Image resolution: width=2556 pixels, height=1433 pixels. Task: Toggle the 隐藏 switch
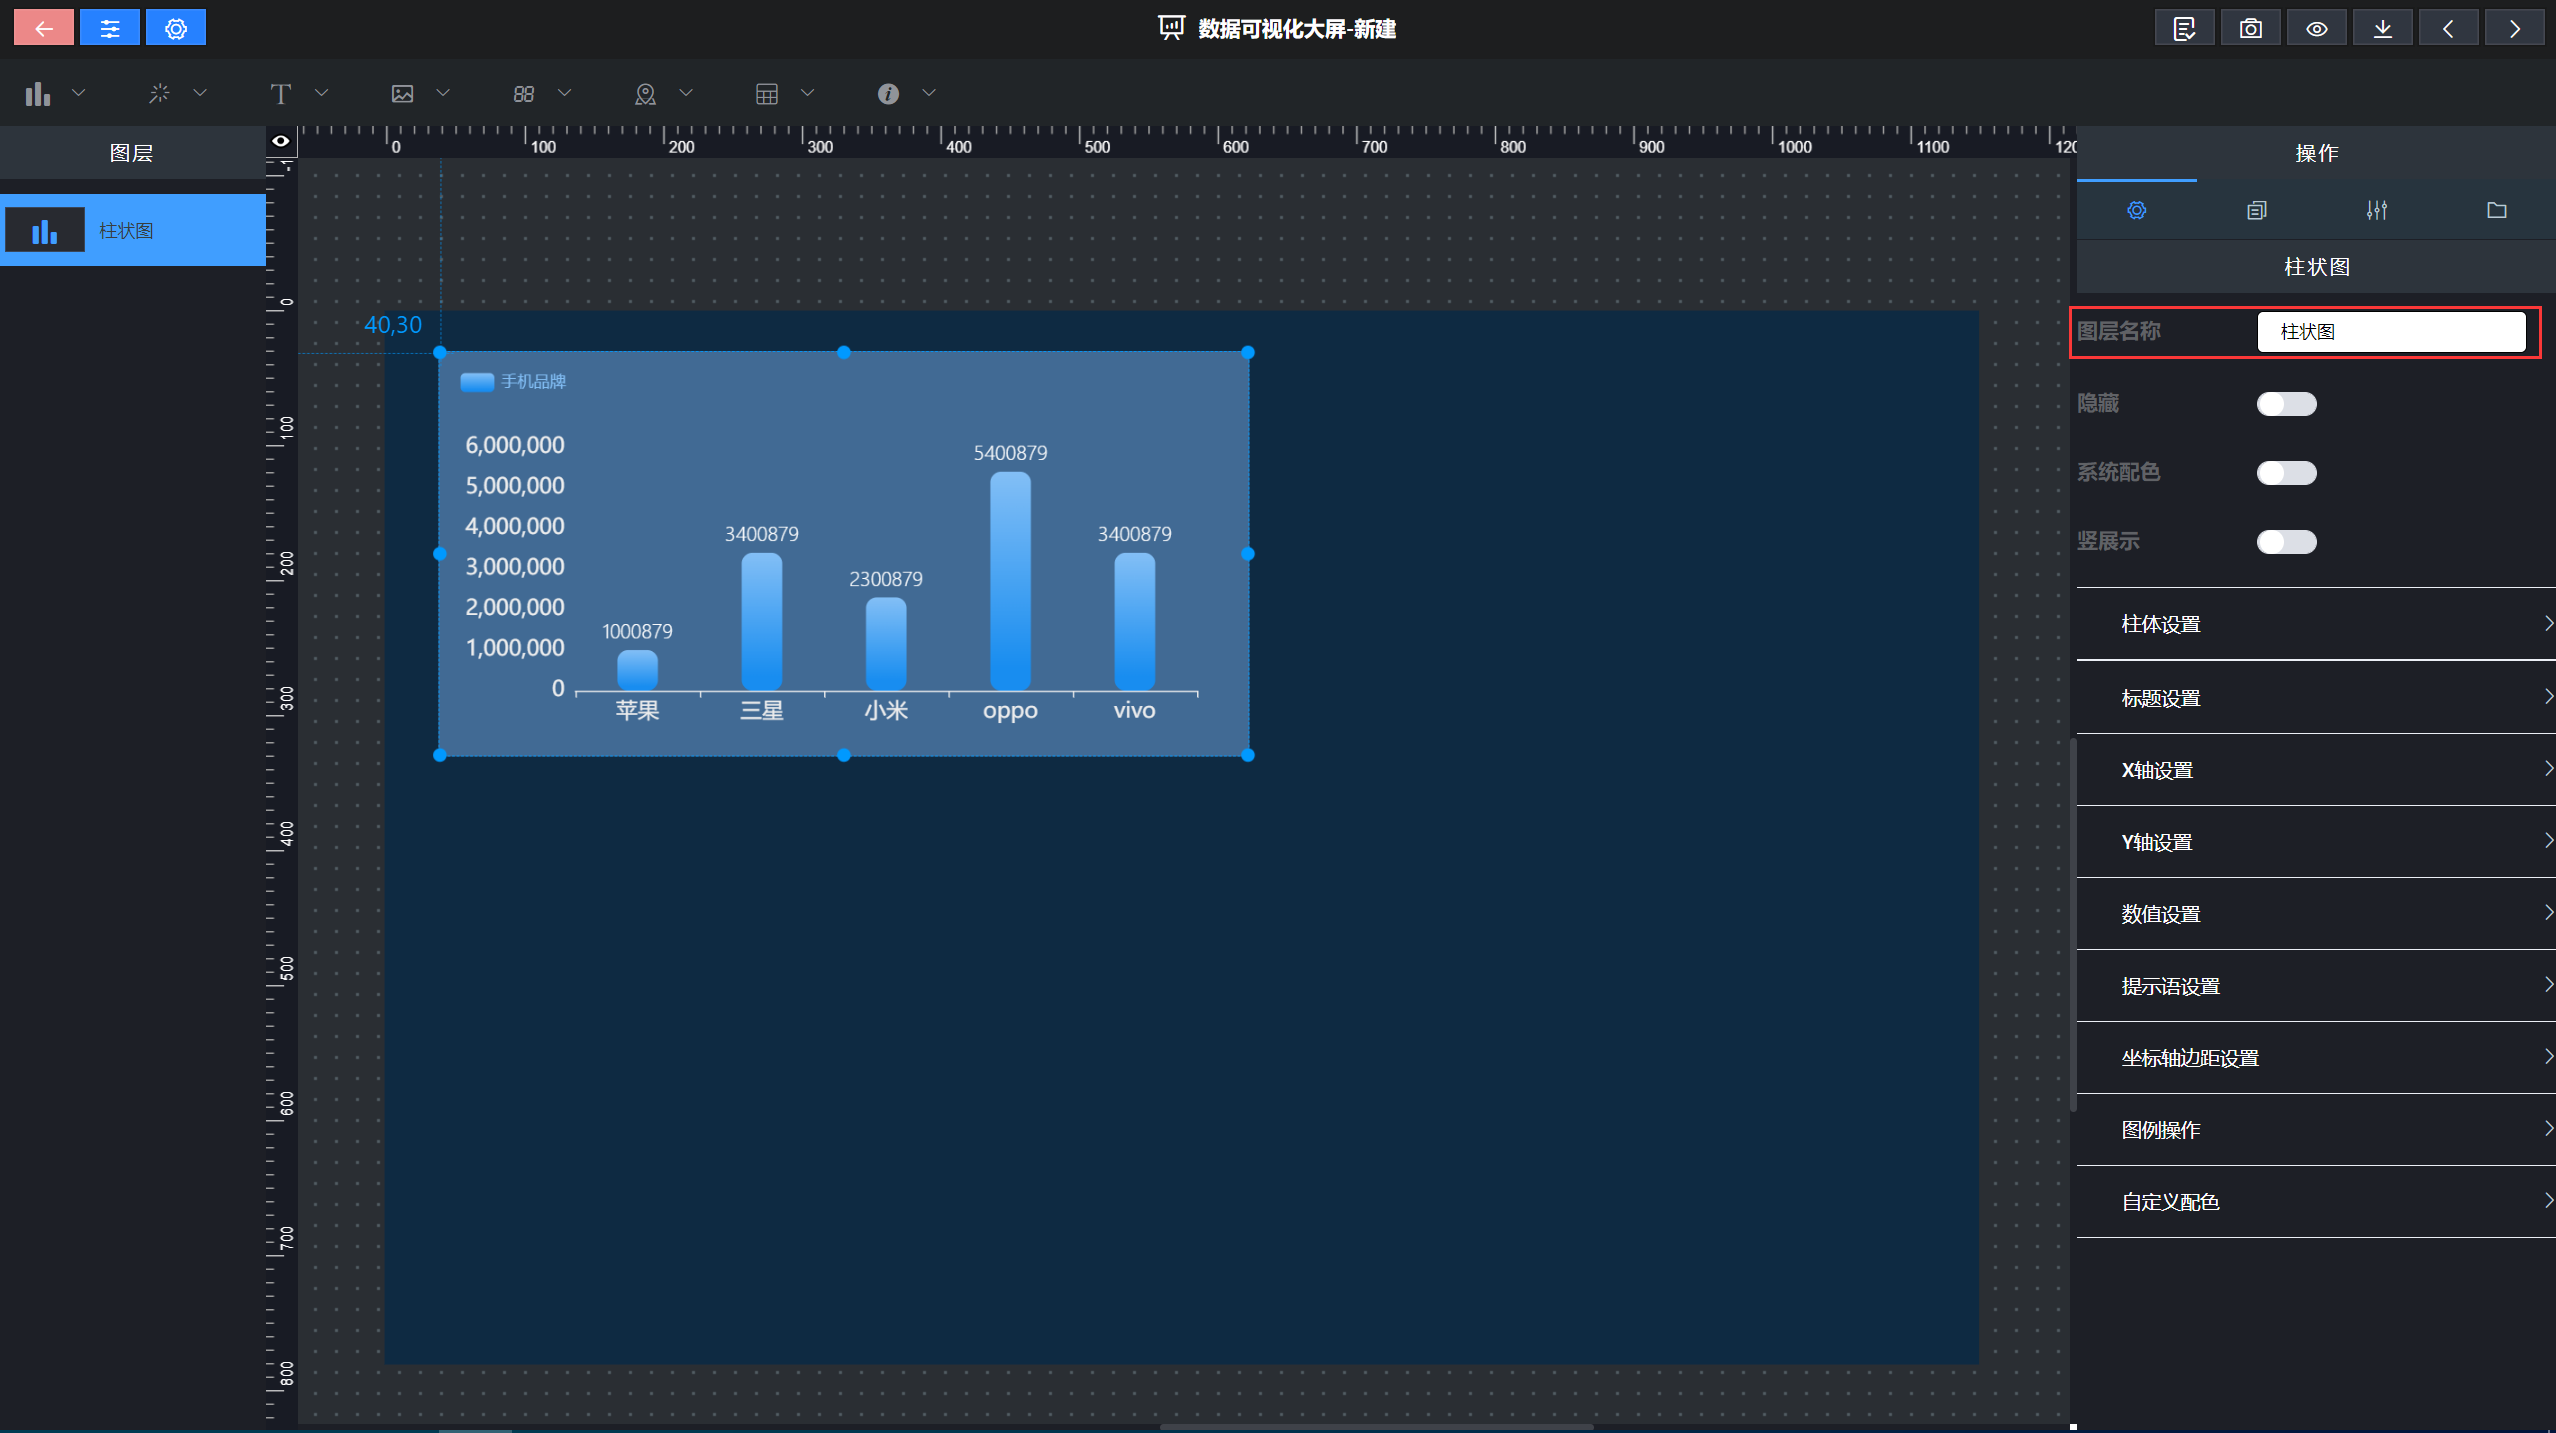(2287, 404)
